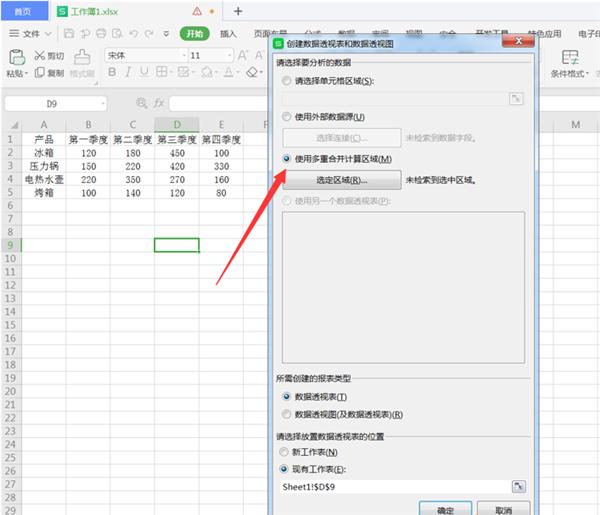Open the 插入 ribbon tab
This screenshot has width=600, height=515.
click(x=228, y=34)
